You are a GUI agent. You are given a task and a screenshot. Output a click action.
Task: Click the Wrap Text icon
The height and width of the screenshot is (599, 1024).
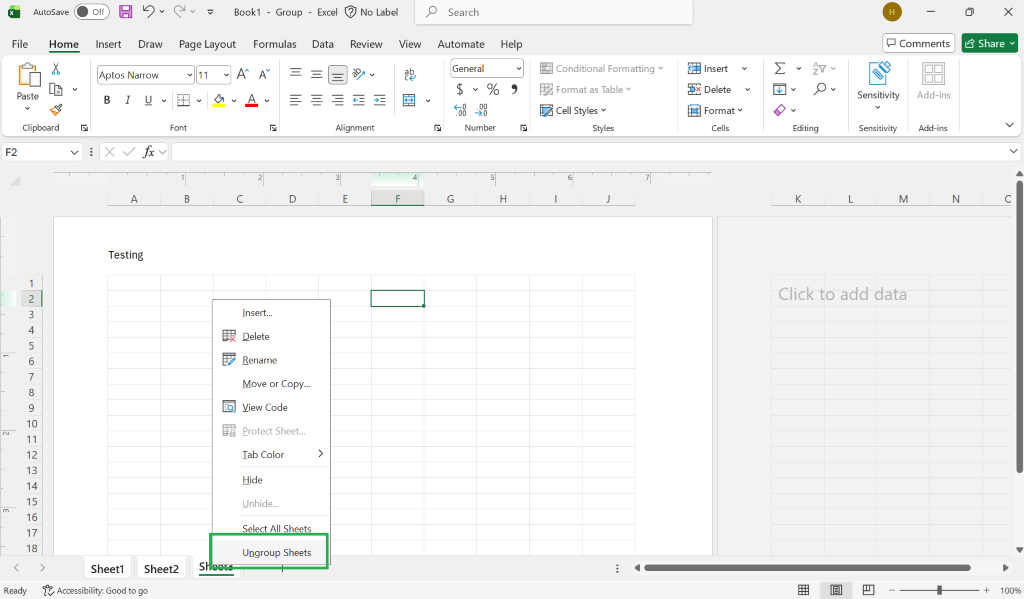(410, 74)
